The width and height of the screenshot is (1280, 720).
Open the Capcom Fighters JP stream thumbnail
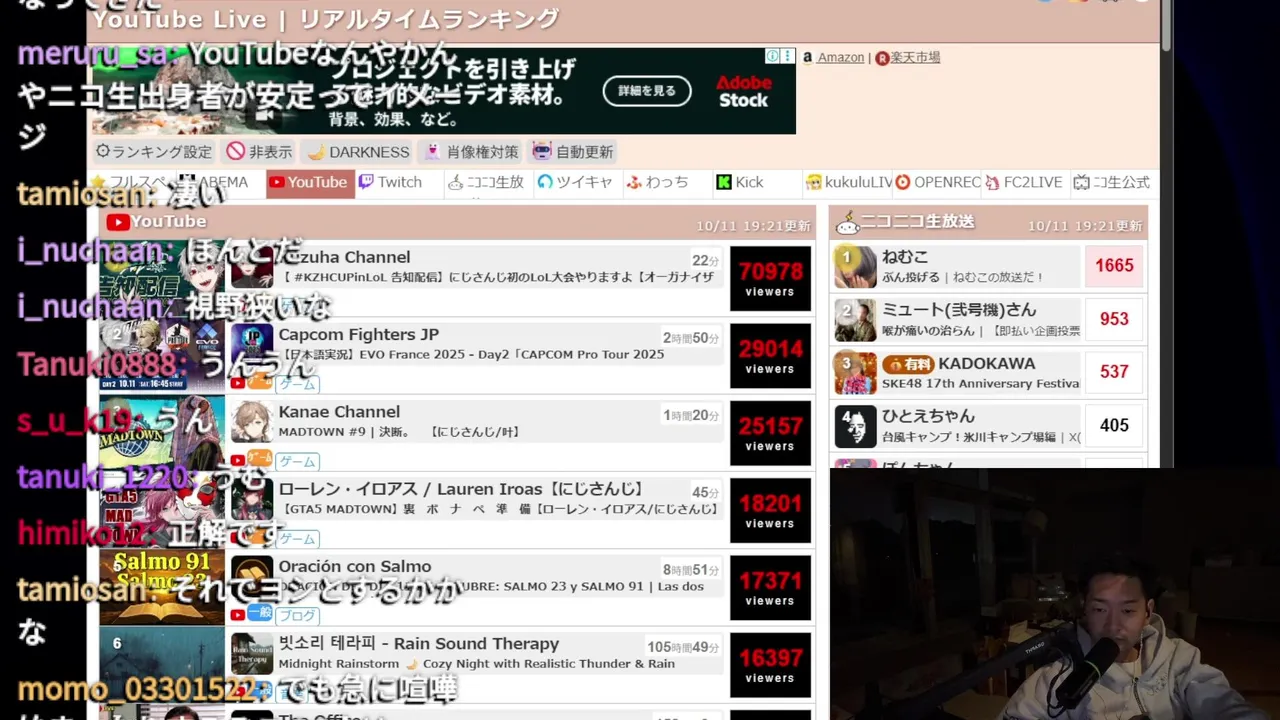(162, 355)
